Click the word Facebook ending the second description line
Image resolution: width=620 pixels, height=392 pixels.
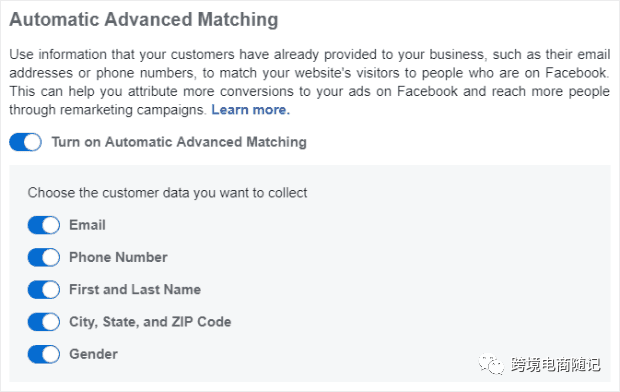[x=577, y=73]
